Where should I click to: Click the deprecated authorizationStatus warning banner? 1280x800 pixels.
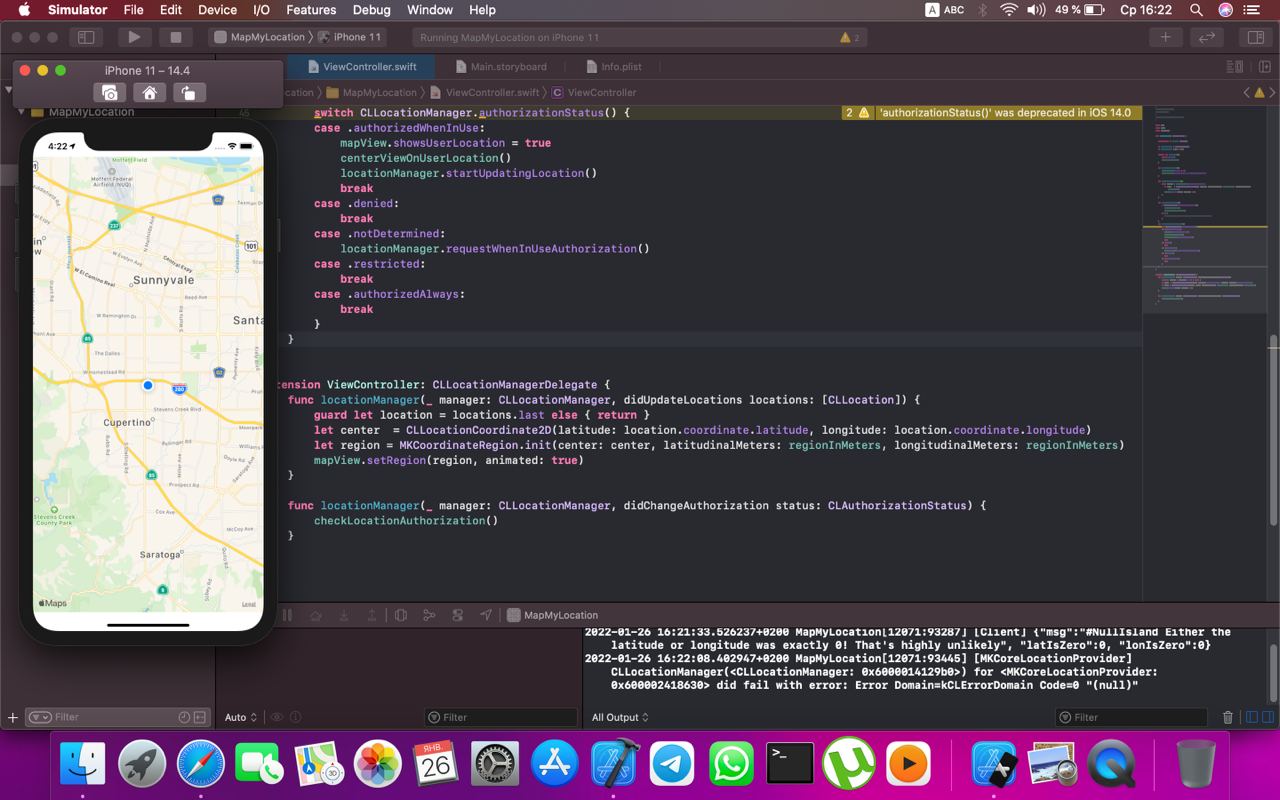[991, 113]
